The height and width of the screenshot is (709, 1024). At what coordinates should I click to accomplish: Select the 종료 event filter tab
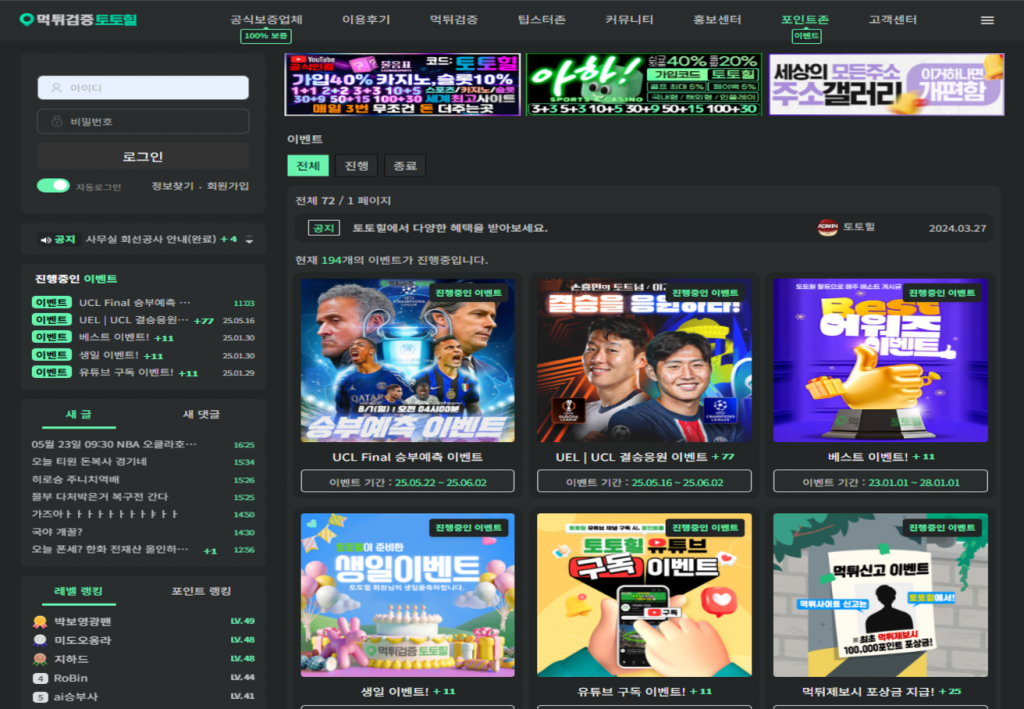coord(405,166)
